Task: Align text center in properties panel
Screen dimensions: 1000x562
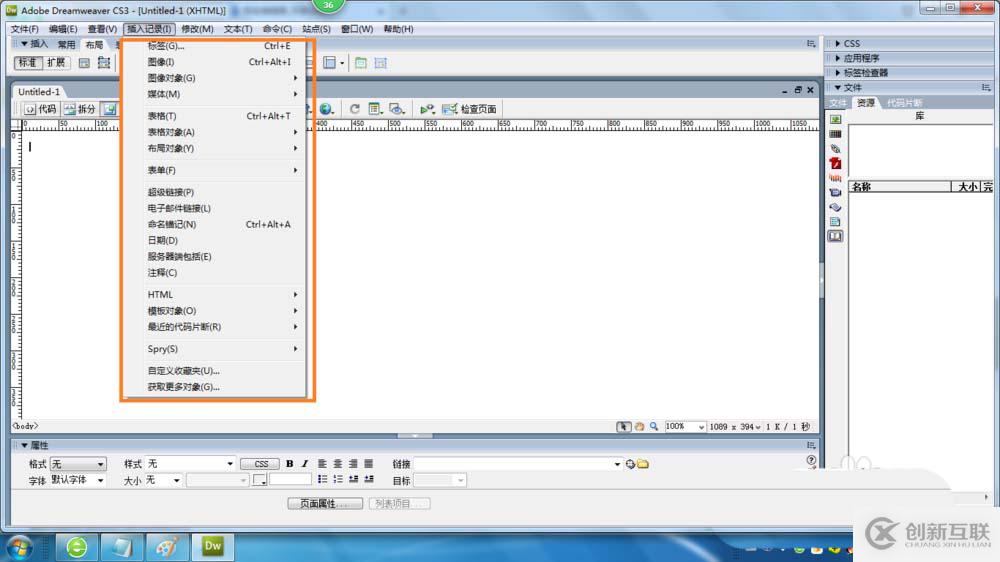Action: (x=337, y=464)
